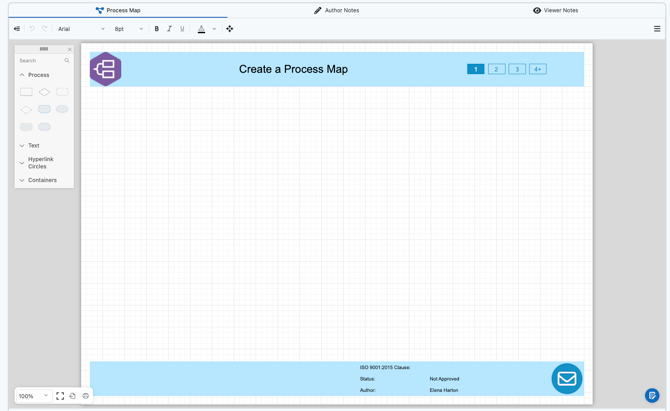The width and height of the screenshot is (670, 411).
Task: Toggle underline text formatting
Action: 182,29
